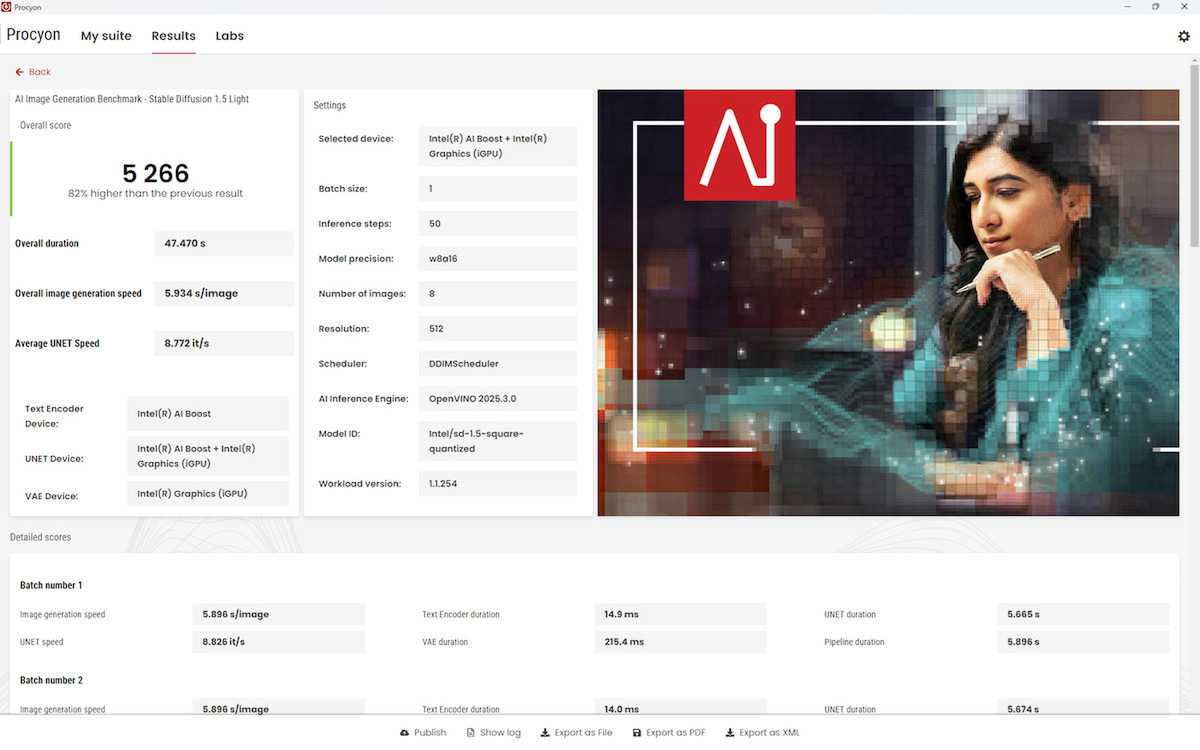The height and width of the screenshot is (750, 1200).
Task: Go back using the Back link
Action: [x=40, y=72]
